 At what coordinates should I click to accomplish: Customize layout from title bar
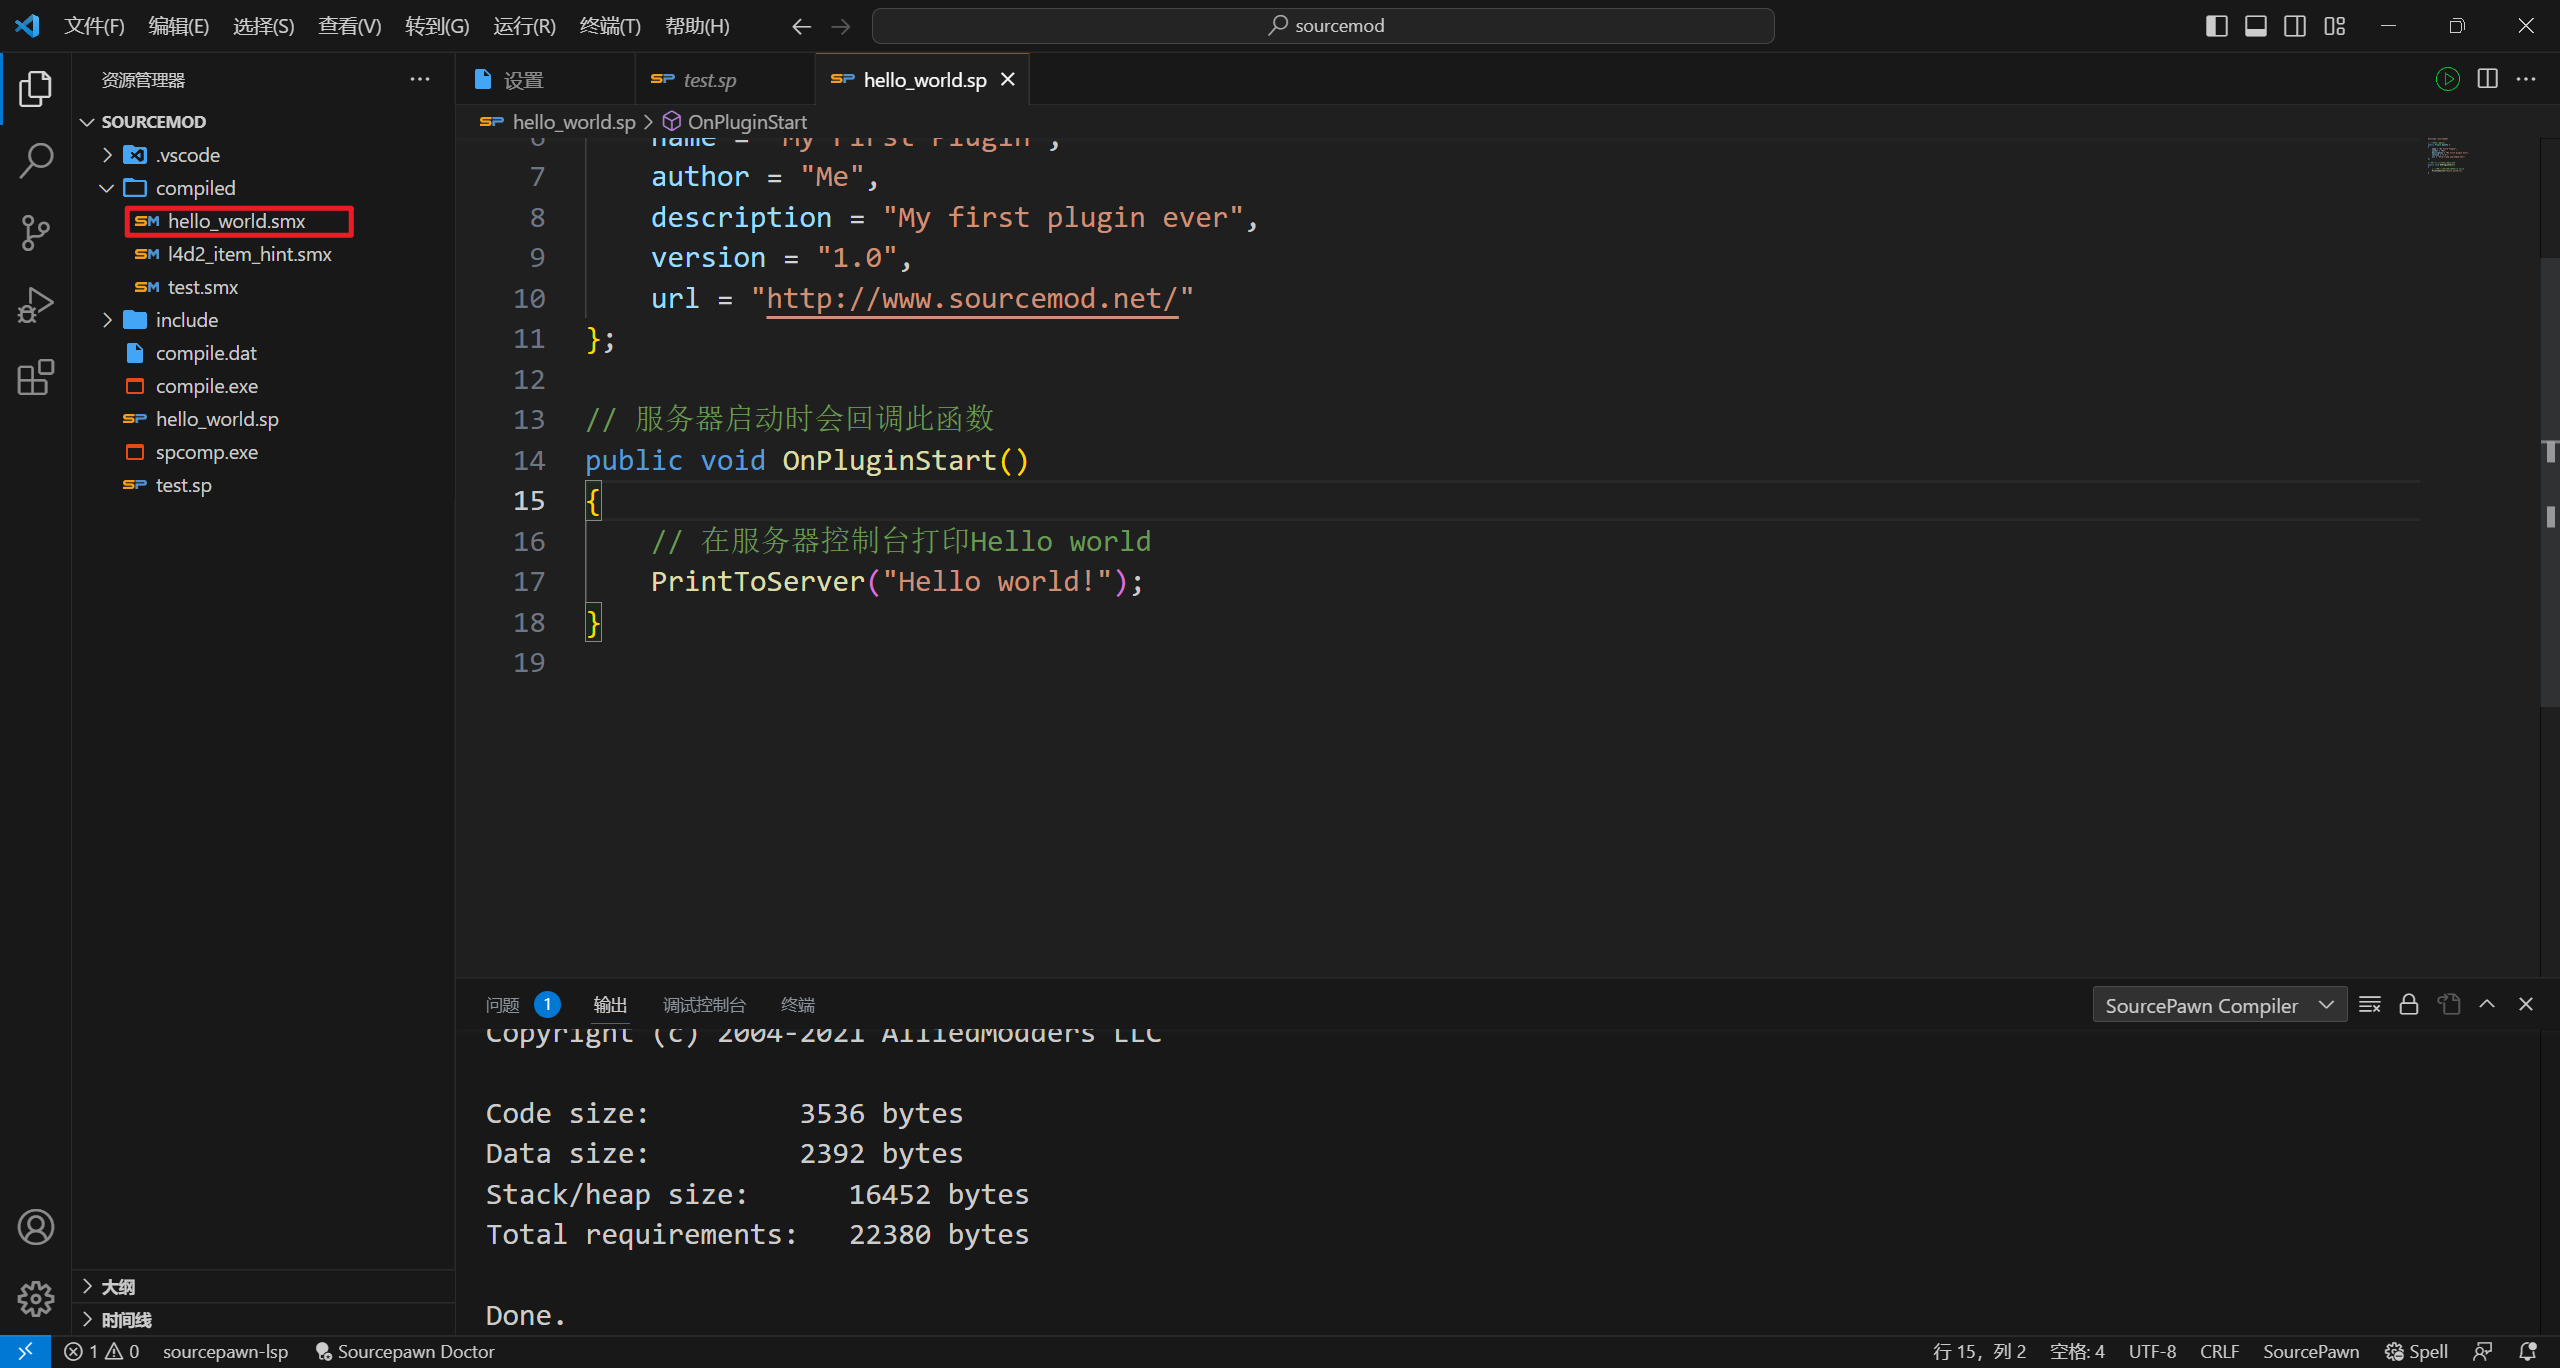click(2334, 26)
